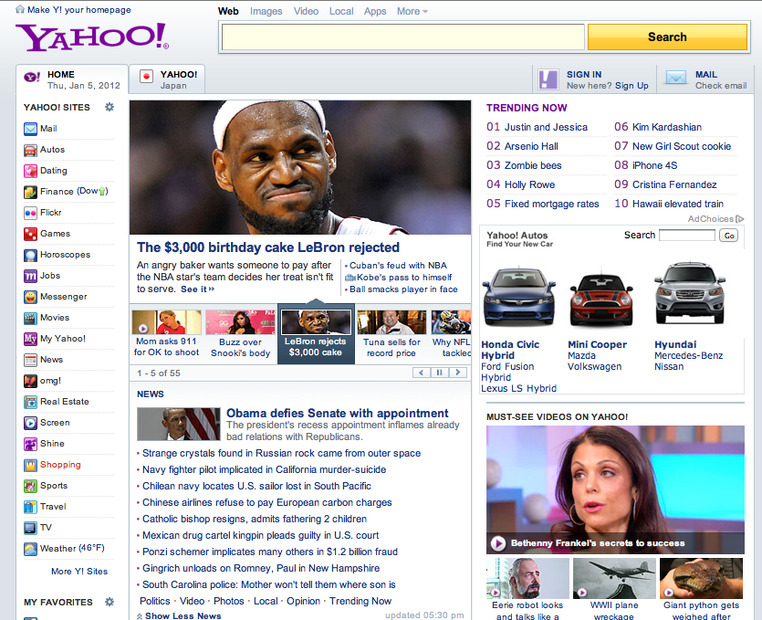Viewport: 762px width, 620px height.
Task: Click the My Favorites settings gear
Action: click(109, 602)
